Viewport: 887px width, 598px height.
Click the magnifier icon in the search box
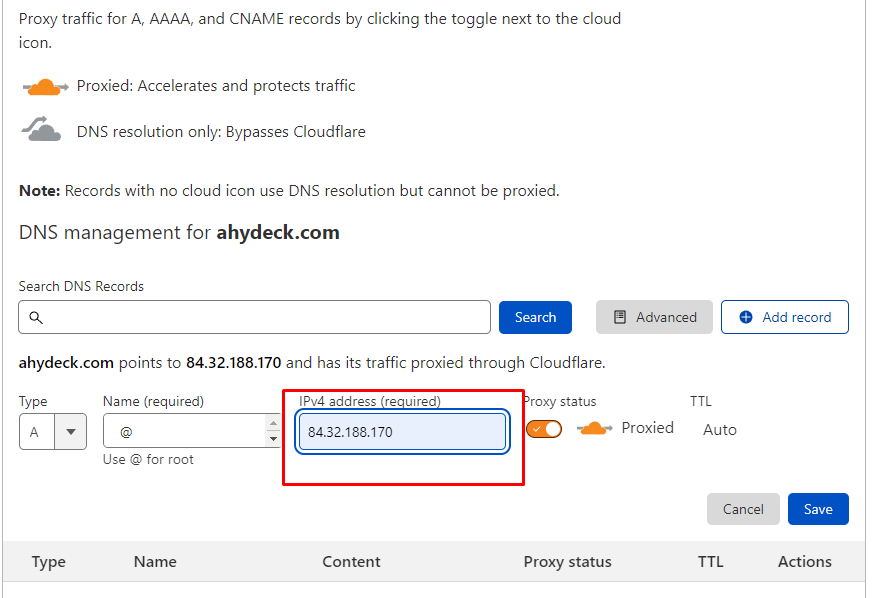click(36, 318)
